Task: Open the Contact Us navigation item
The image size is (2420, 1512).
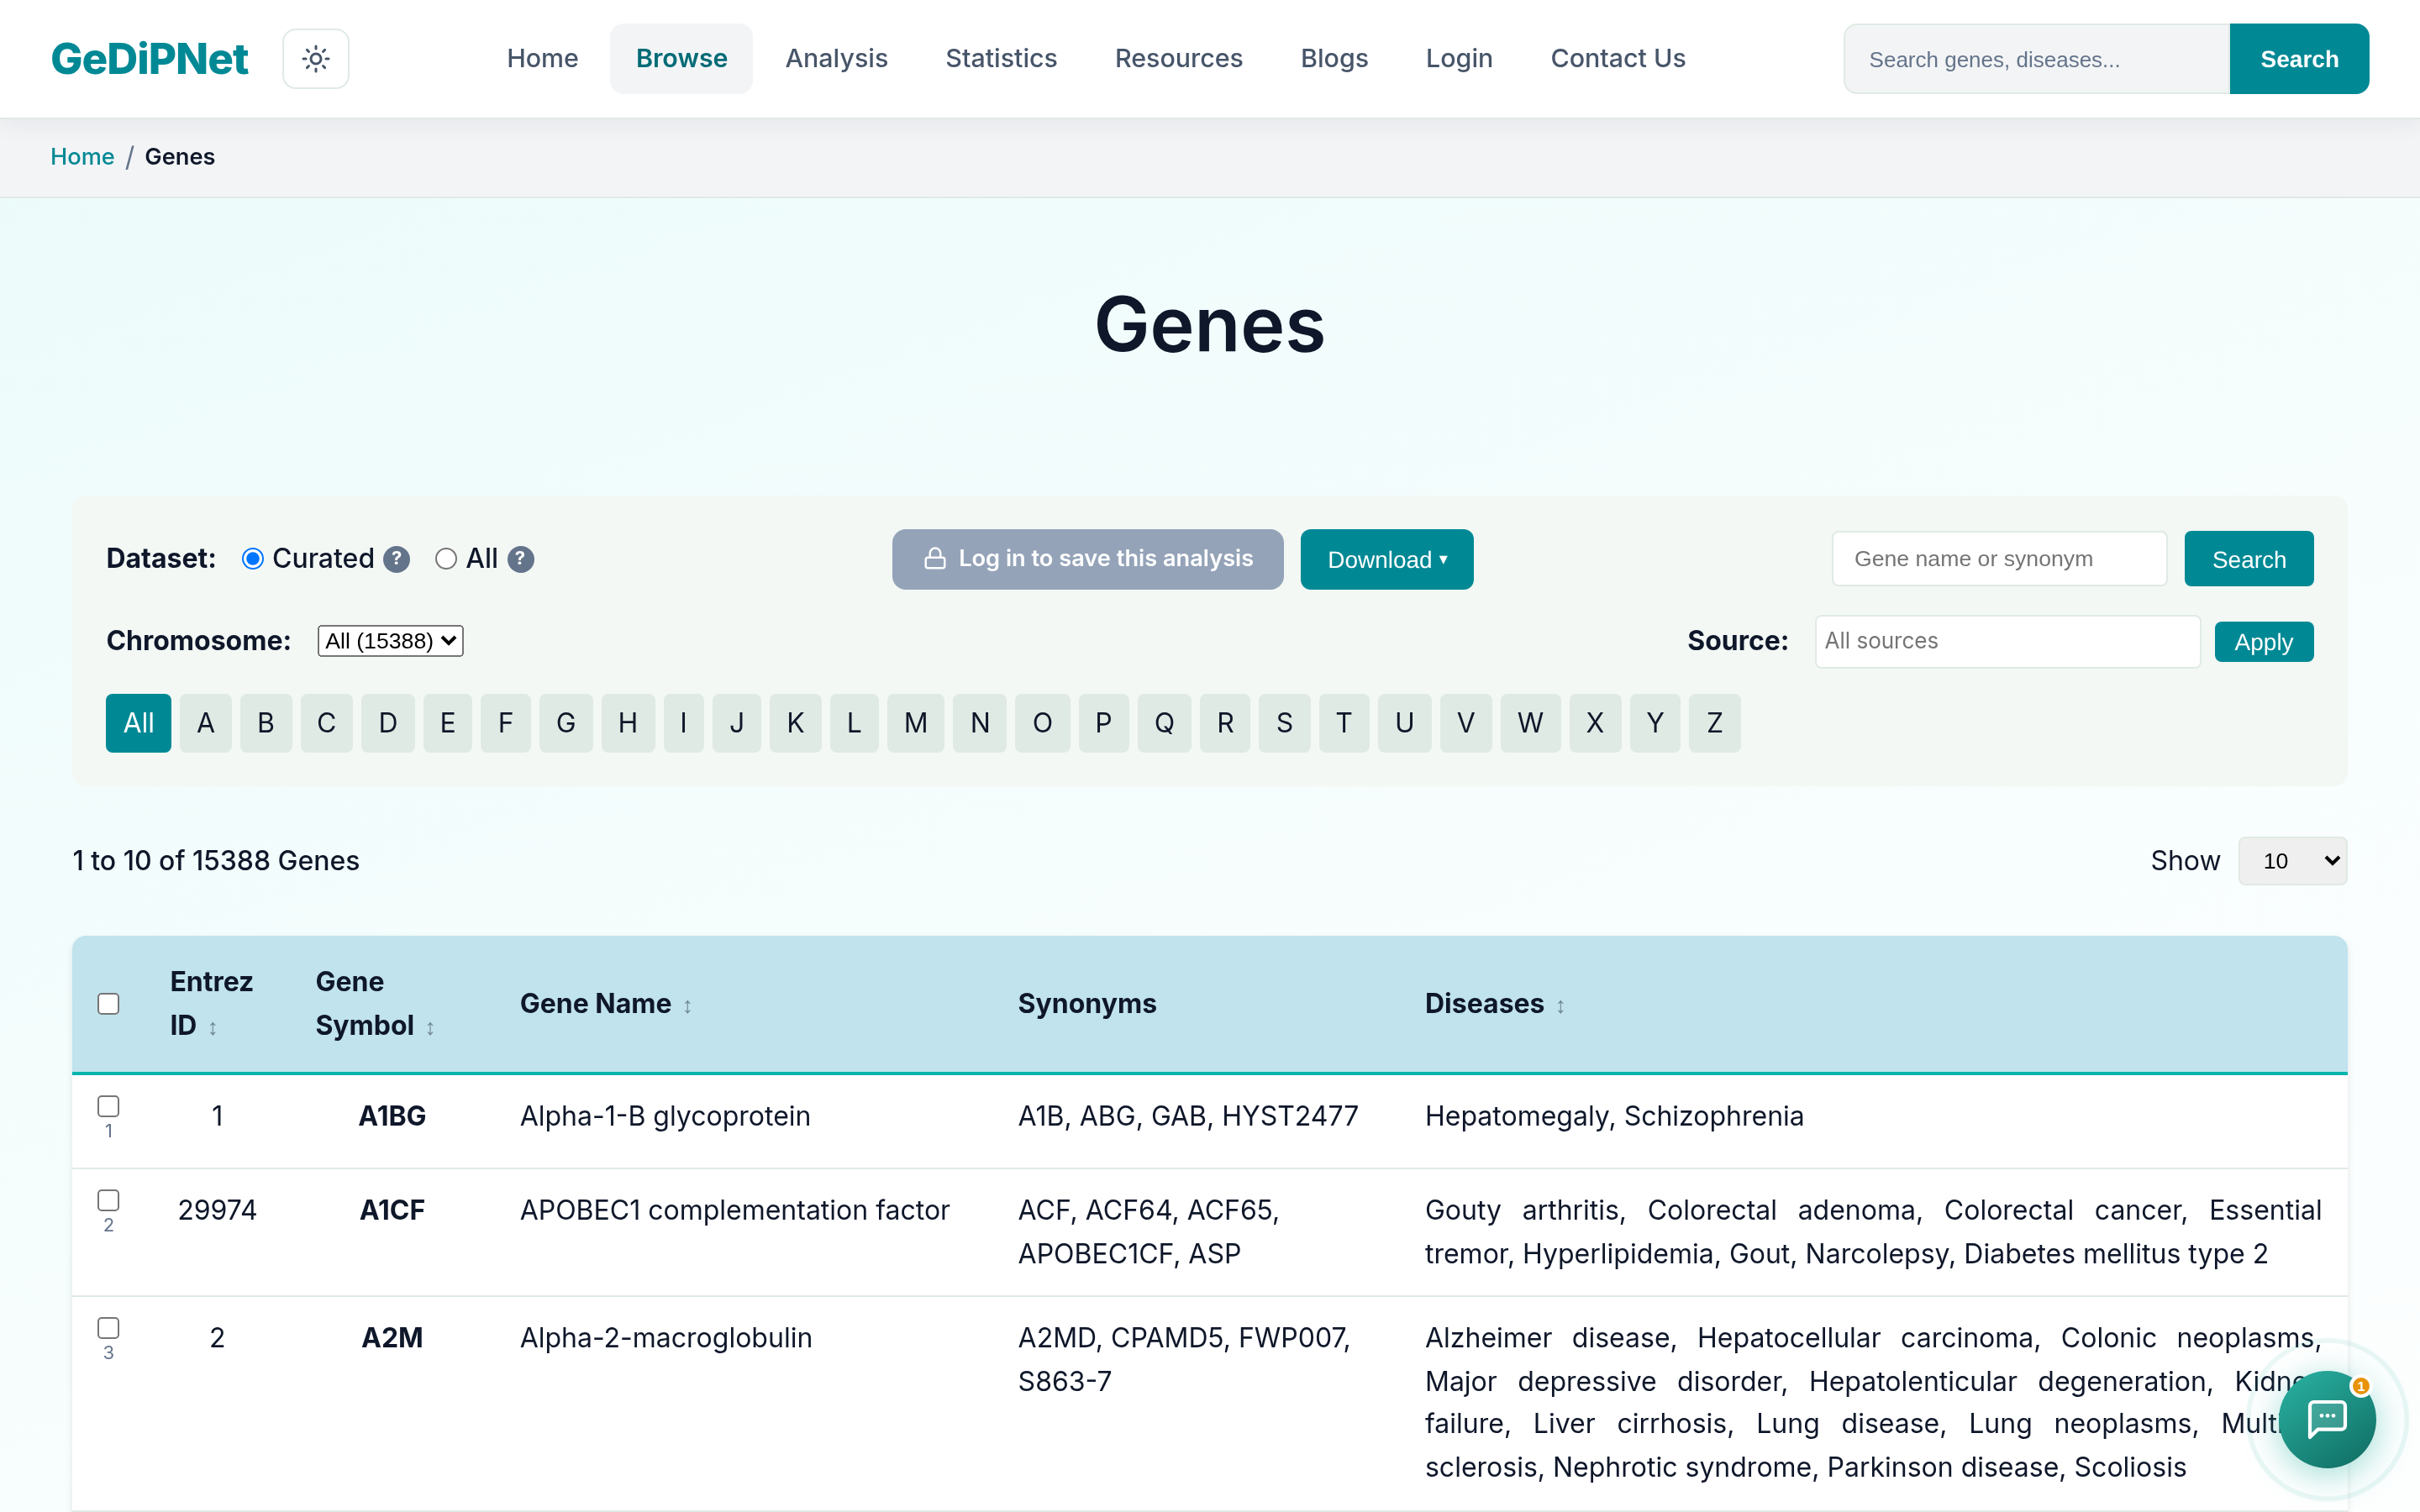Action: (x=1618, y=59)
